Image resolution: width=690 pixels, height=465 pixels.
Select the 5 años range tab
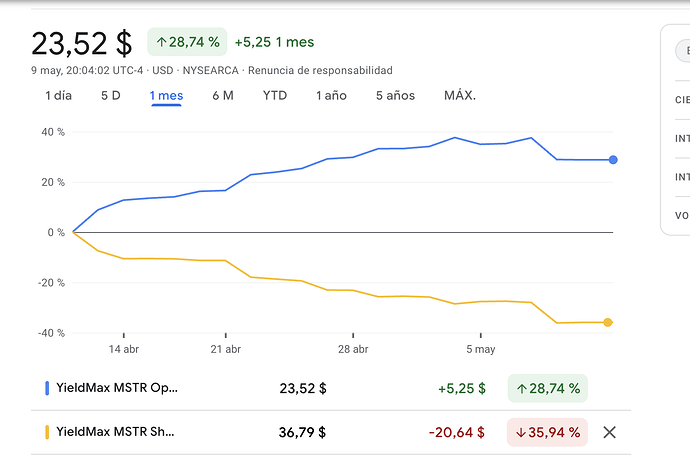pos(395,95)
